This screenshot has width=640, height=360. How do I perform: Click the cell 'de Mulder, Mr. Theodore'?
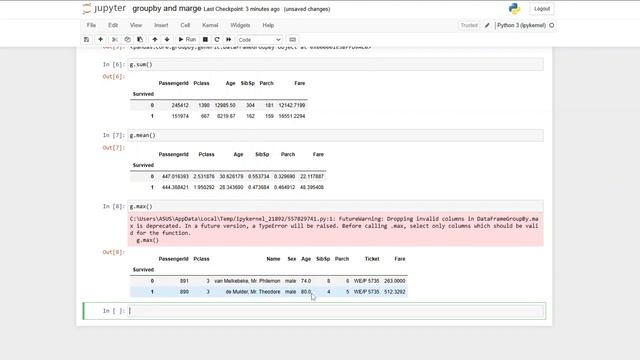coord(253,292)
